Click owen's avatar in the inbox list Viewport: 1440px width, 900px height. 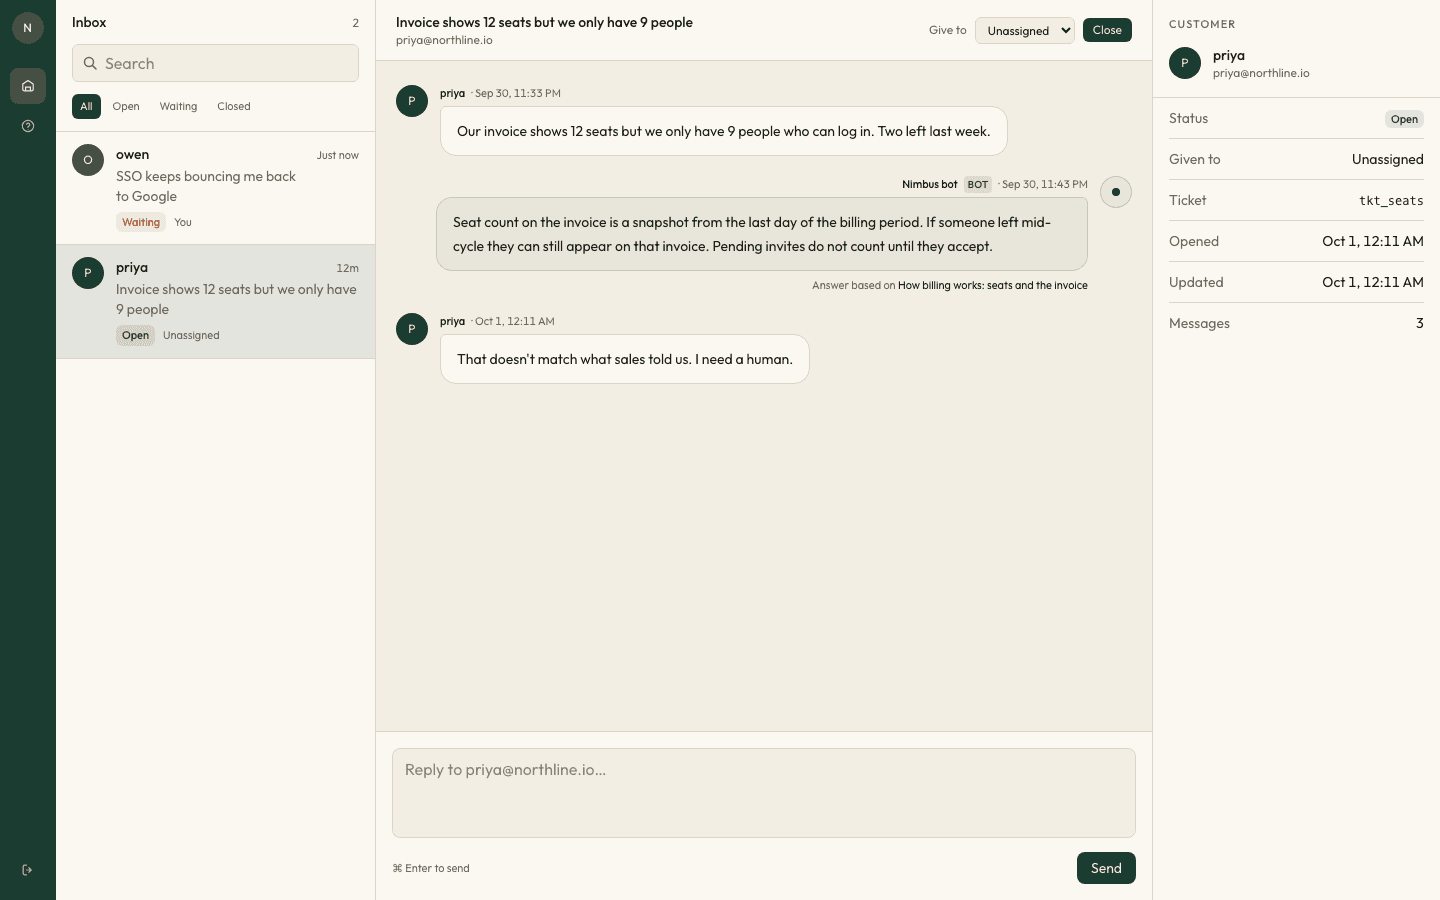pos(88,160)
